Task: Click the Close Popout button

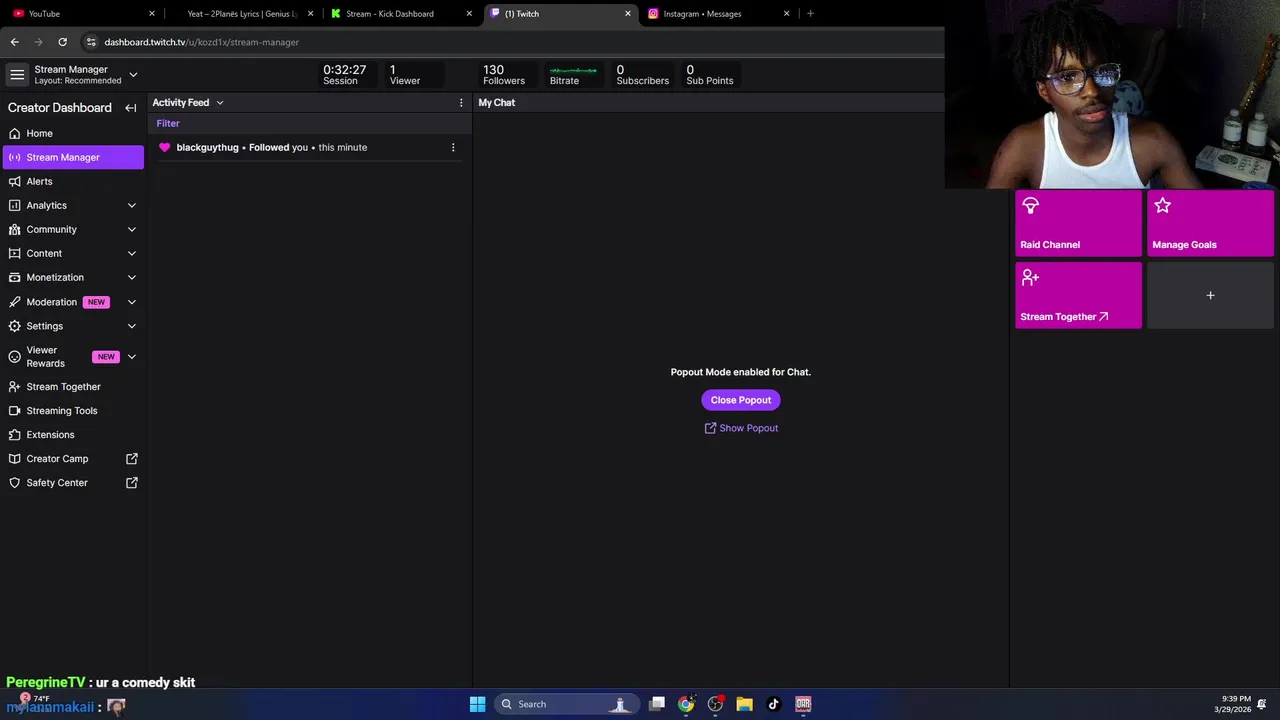Action: click(741, 400)
